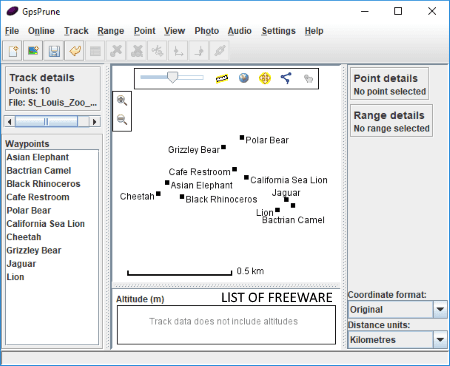
Task: Open the File menu
Action: pyautogui.click(x=12, y=31)
